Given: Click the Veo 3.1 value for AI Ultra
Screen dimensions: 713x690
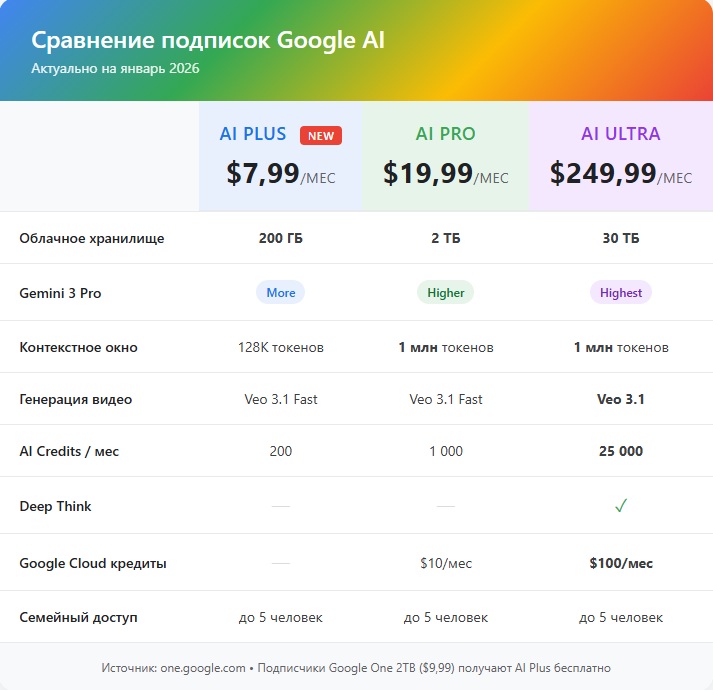Looking at the screenshot, I should click(621, 399).
